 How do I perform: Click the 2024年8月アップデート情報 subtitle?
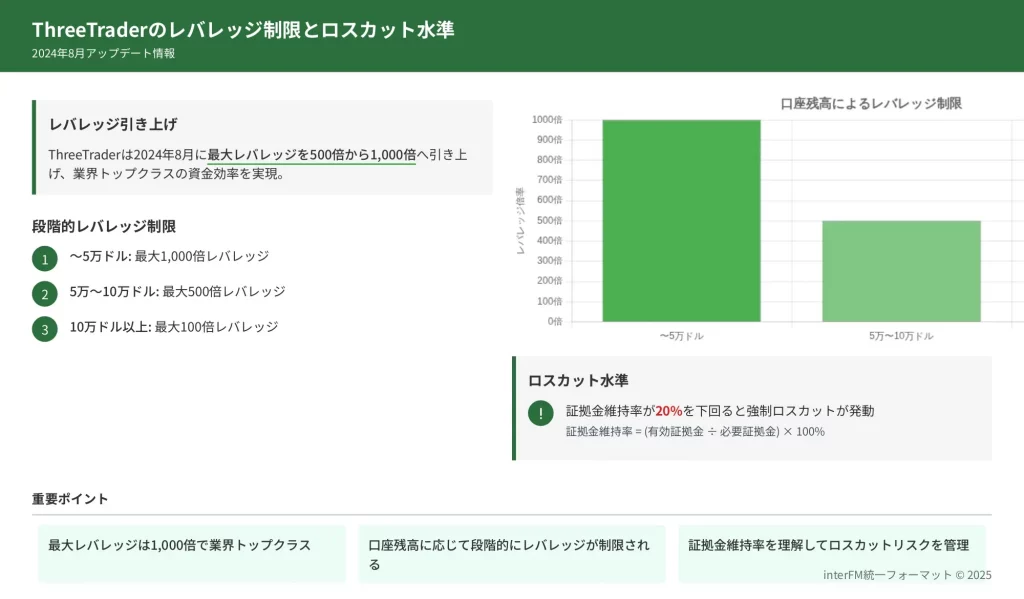(x=103, y=54)
